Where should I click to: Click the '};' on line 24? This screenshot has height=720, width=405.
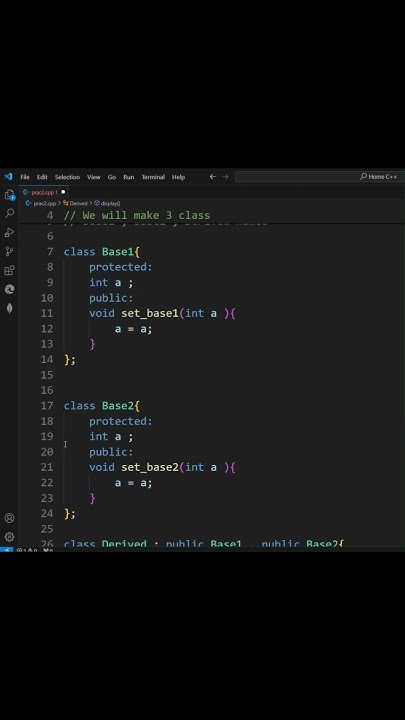[x=70, y=514]
